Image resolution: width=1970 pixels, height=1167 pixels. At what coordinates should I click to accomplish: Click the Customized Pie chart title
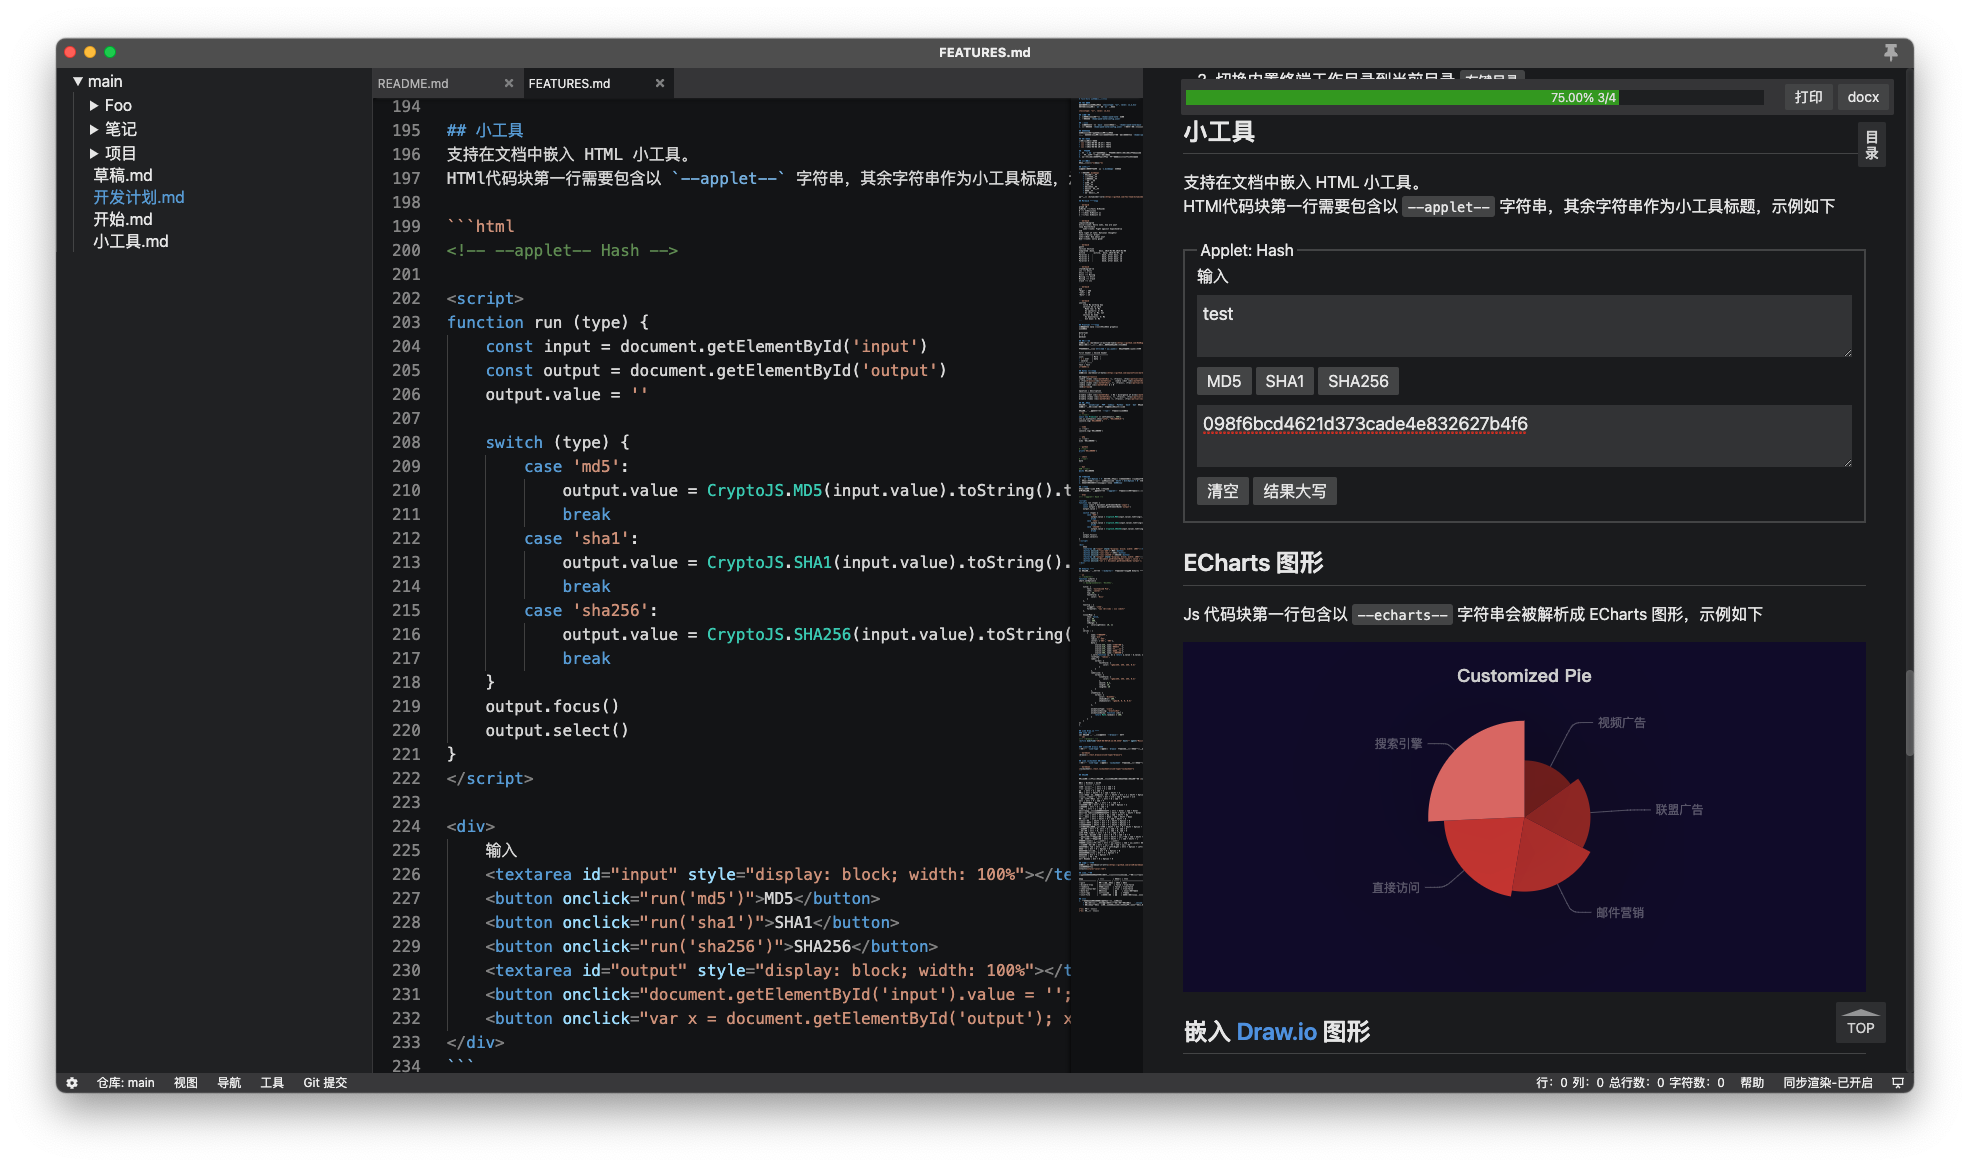pos(1523,676)
